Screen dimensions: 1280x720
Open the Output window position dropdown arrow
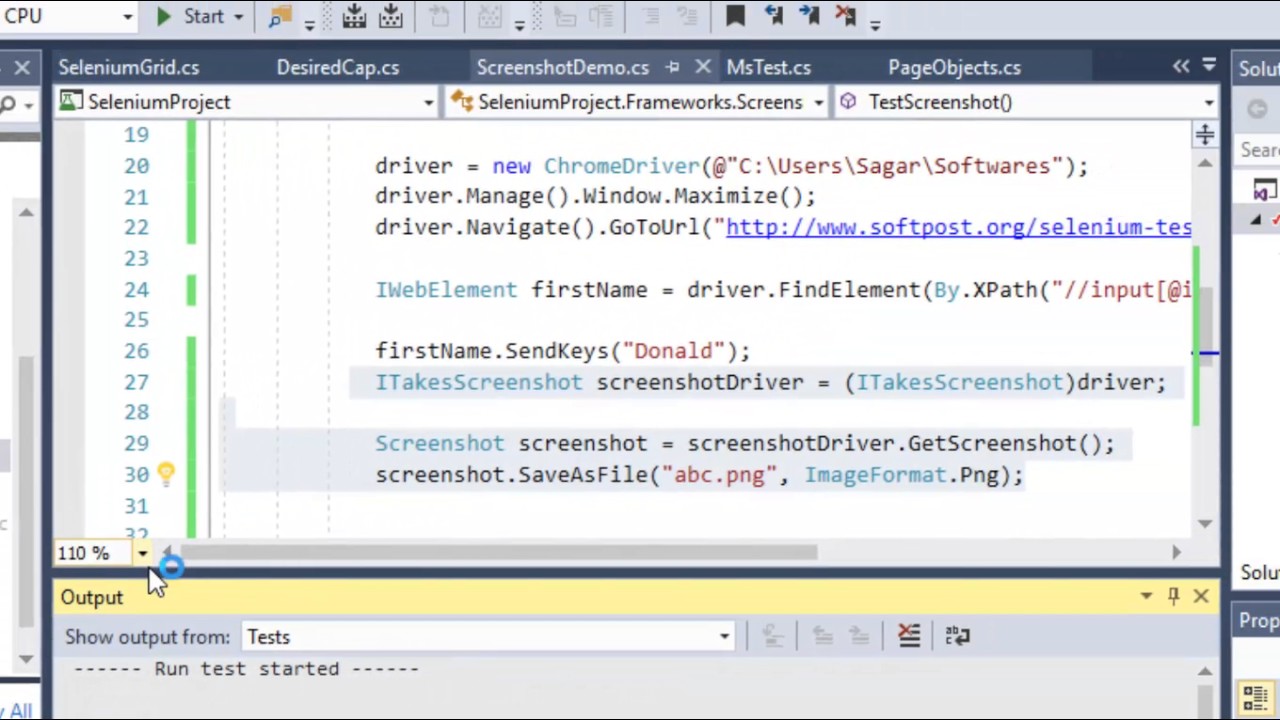click(x=1146, y=596)
